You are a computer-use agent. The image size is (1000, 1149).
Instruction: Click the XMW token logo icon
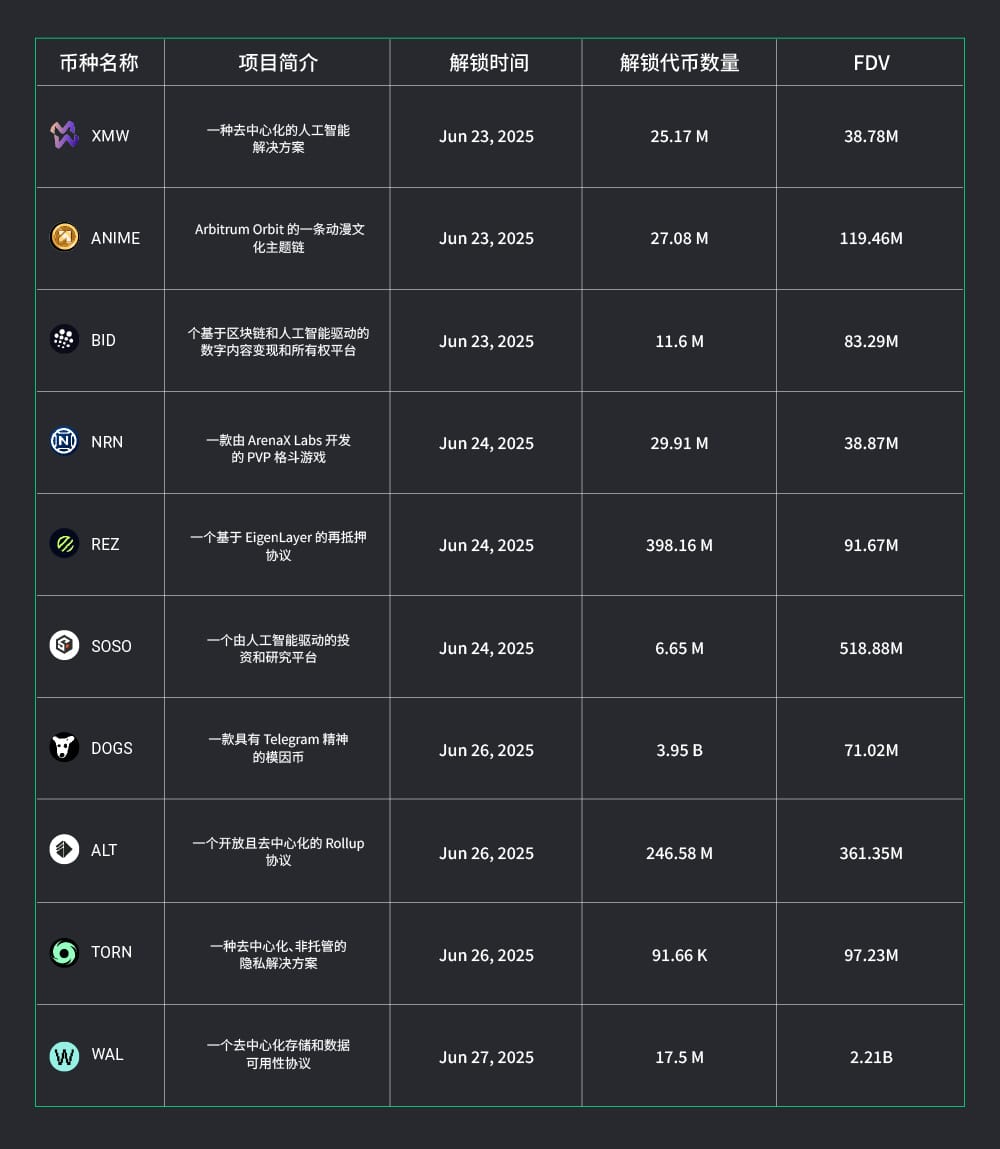64,135
